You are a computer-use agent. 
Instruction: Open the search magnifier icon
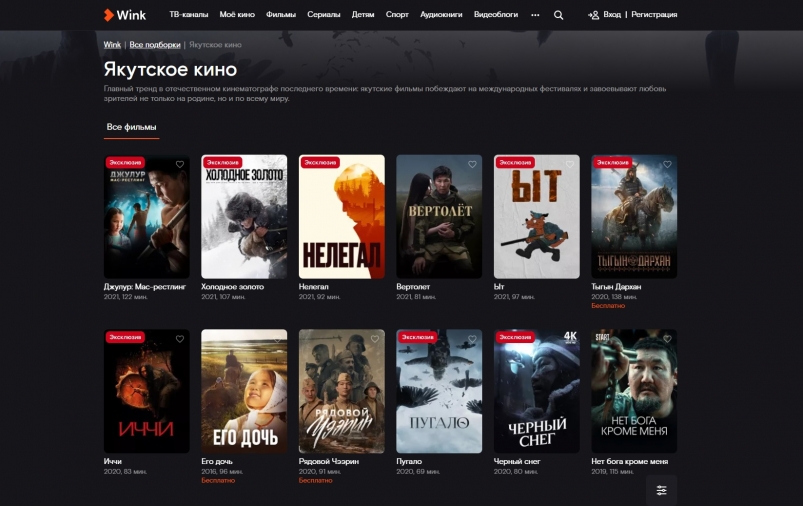(558, 15)
